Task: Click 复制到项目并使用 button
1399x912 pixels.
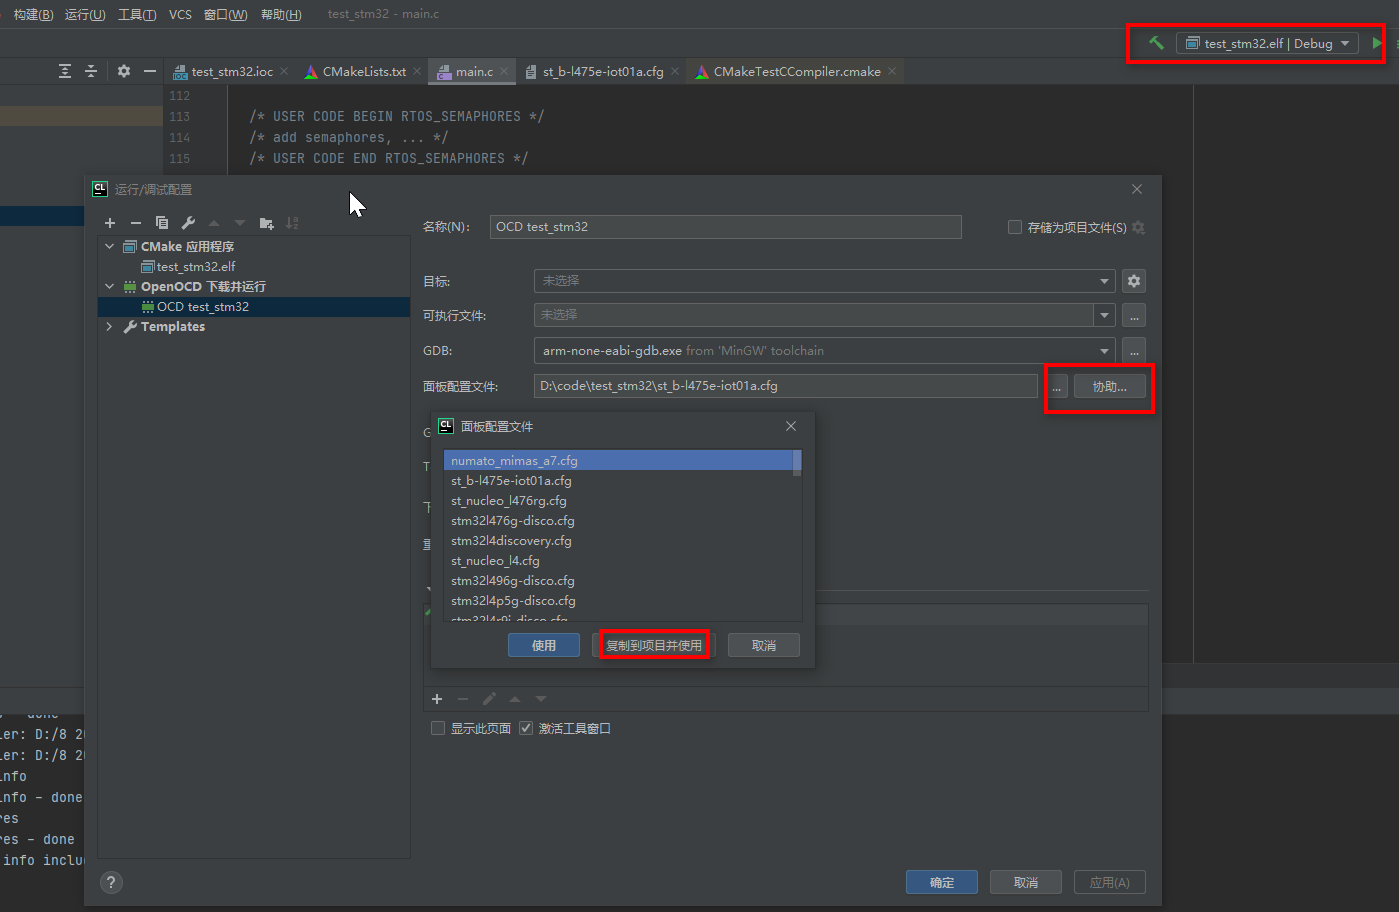Action: pos(654,645)
